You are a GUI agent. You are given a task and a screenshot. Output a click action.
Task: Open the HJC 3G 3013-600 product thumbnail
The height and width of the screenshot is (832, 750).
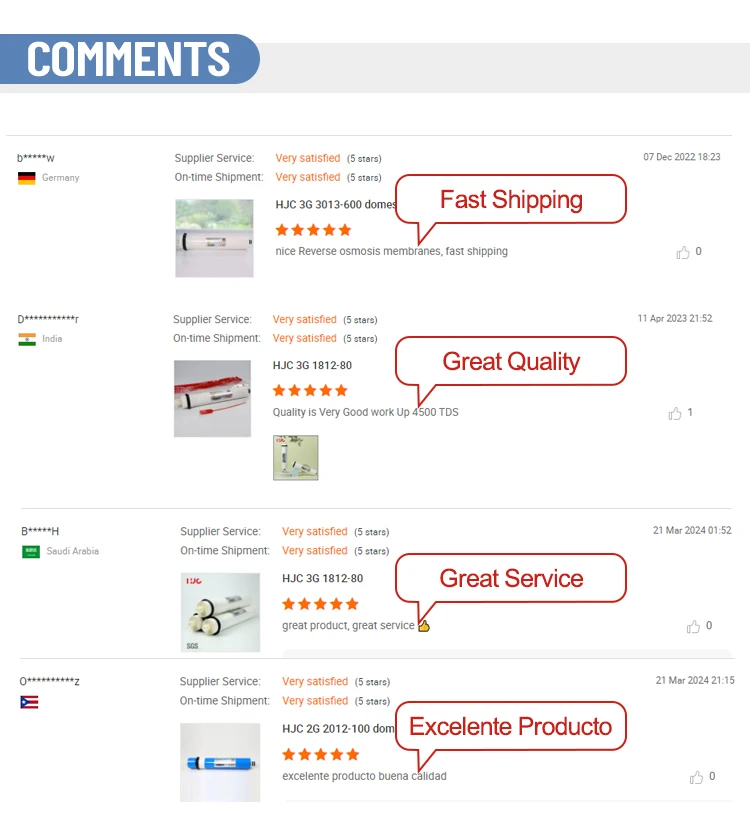point(214,238)
